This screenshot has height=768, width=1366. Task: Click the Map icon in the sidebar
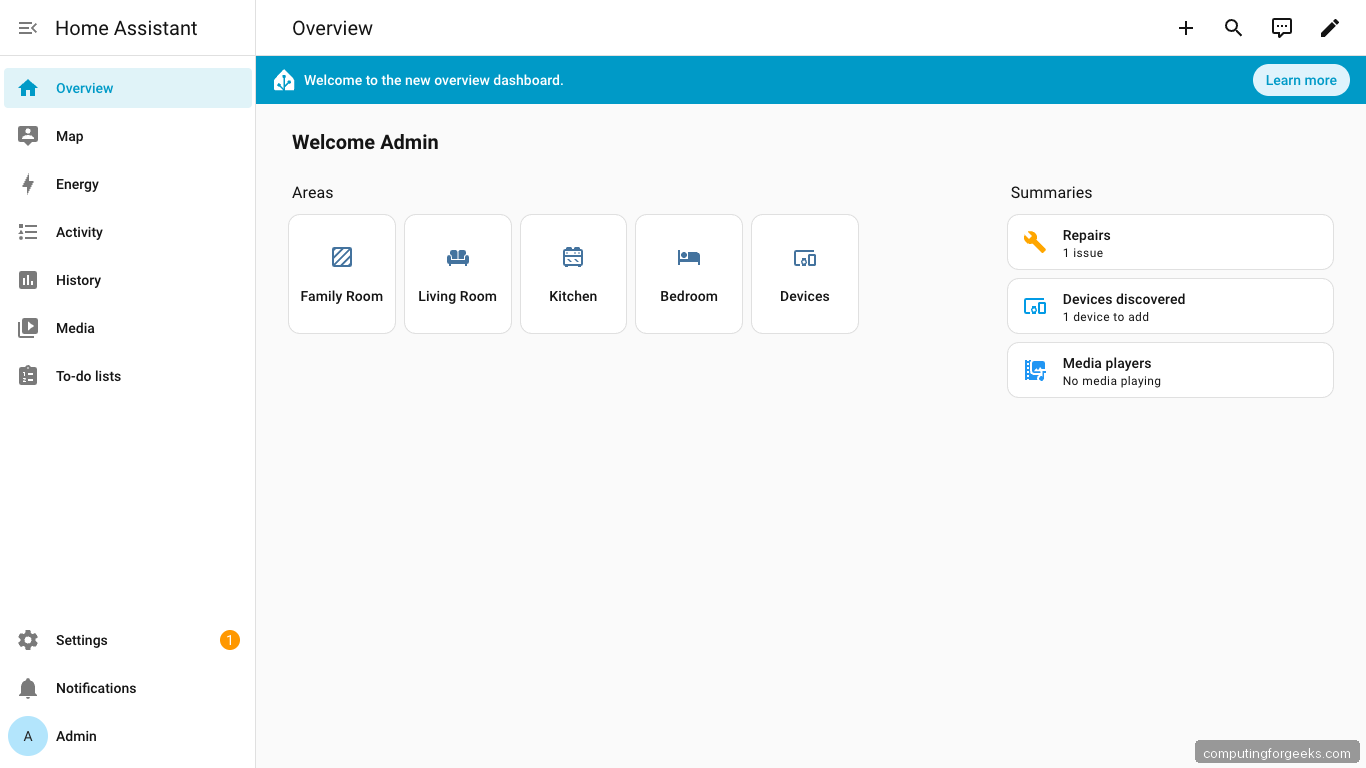click(28, 136)
